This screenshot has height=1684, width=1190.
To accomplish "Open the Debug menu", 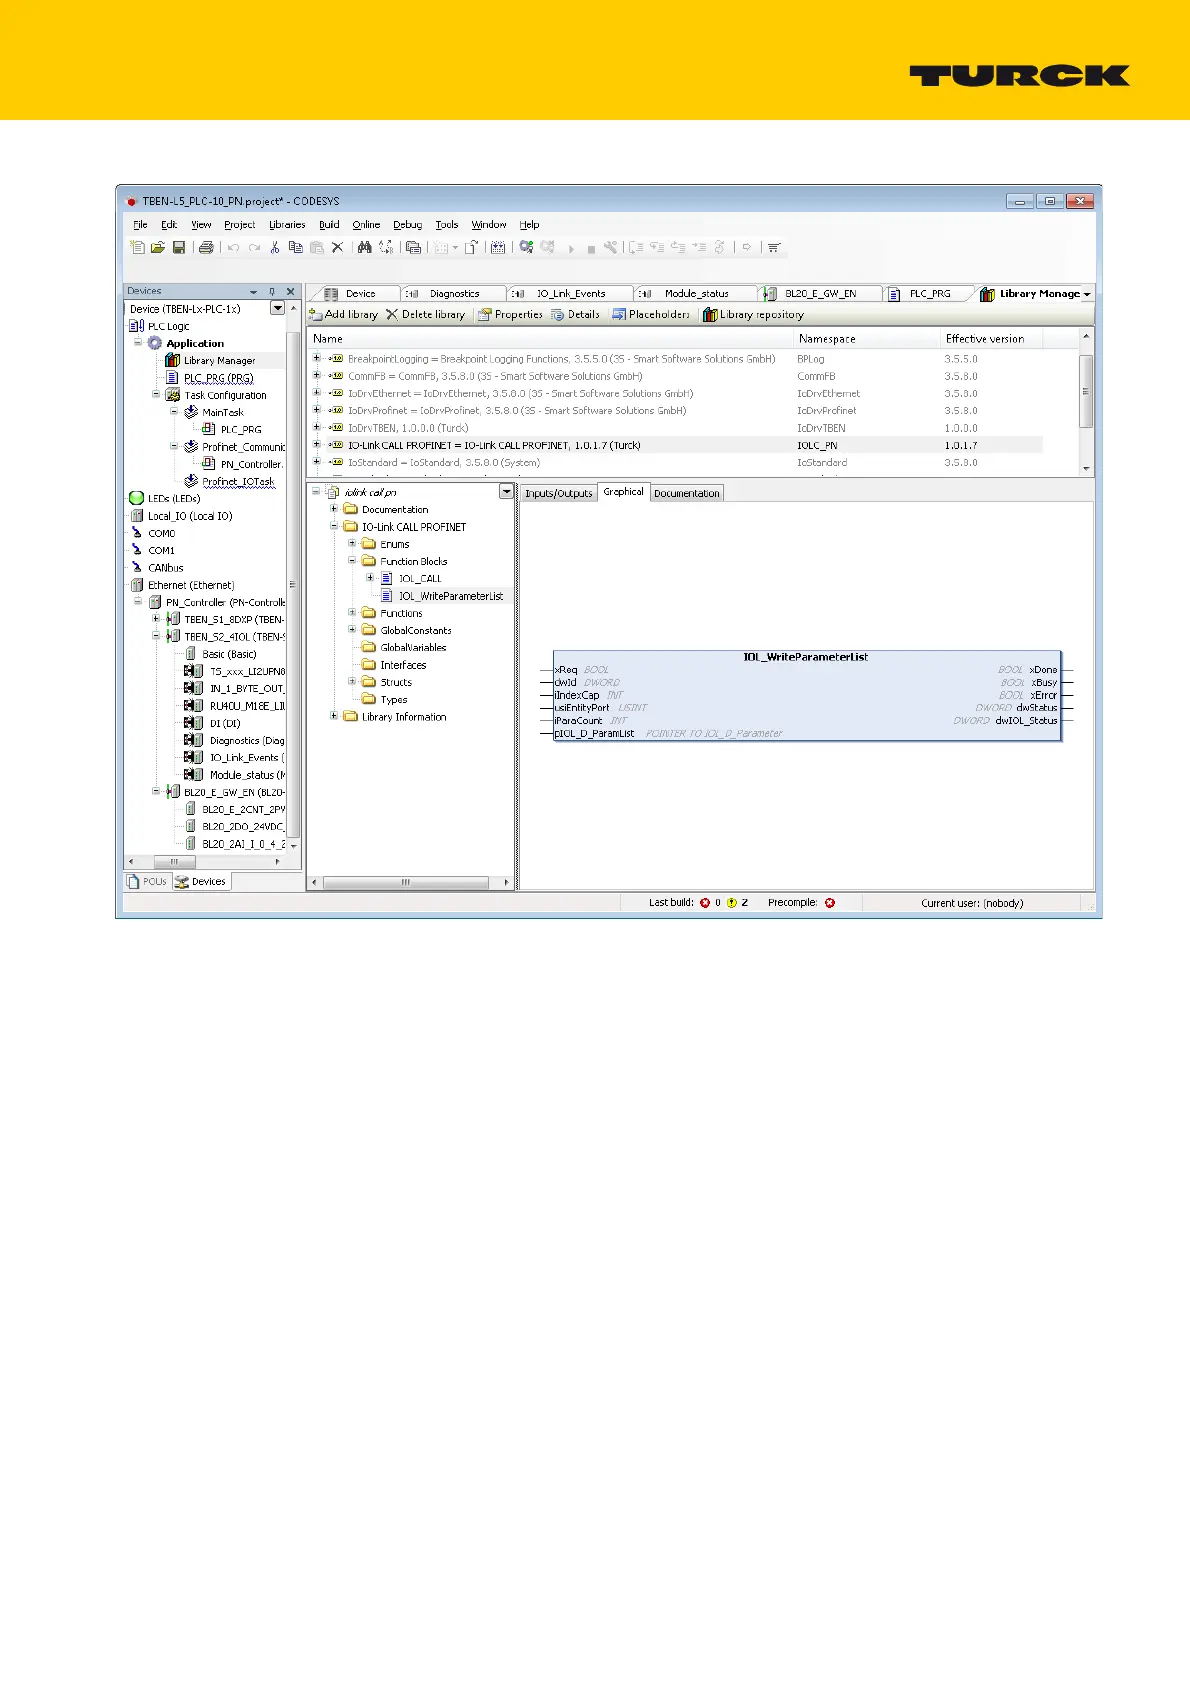I will [x=407, y=224].
